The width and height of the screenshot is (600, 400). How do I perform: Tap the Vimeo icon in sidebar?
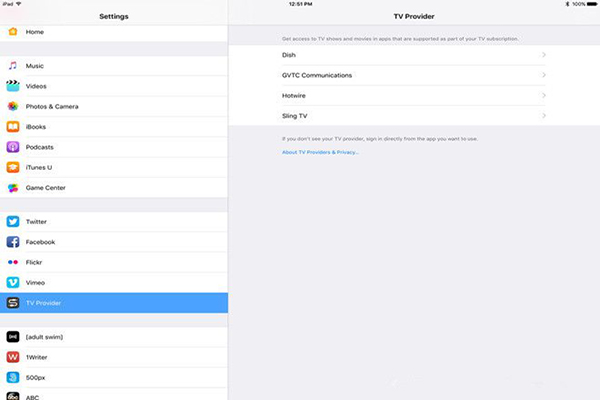coord(13,283)
